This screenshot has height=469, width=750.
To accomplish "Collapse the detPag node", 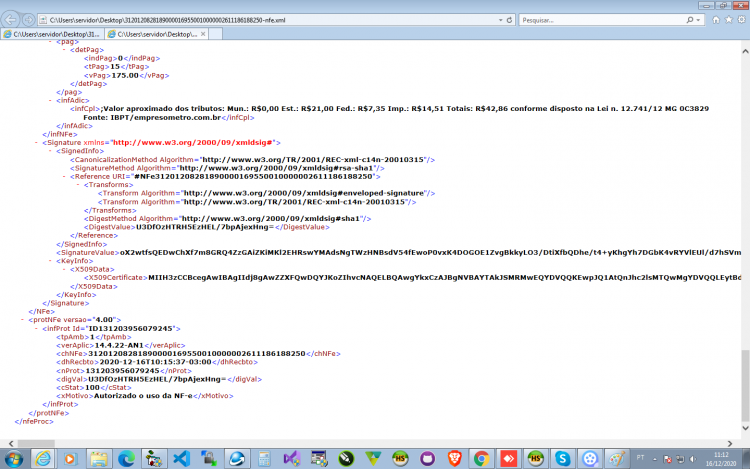I will [x=64, y=49].
